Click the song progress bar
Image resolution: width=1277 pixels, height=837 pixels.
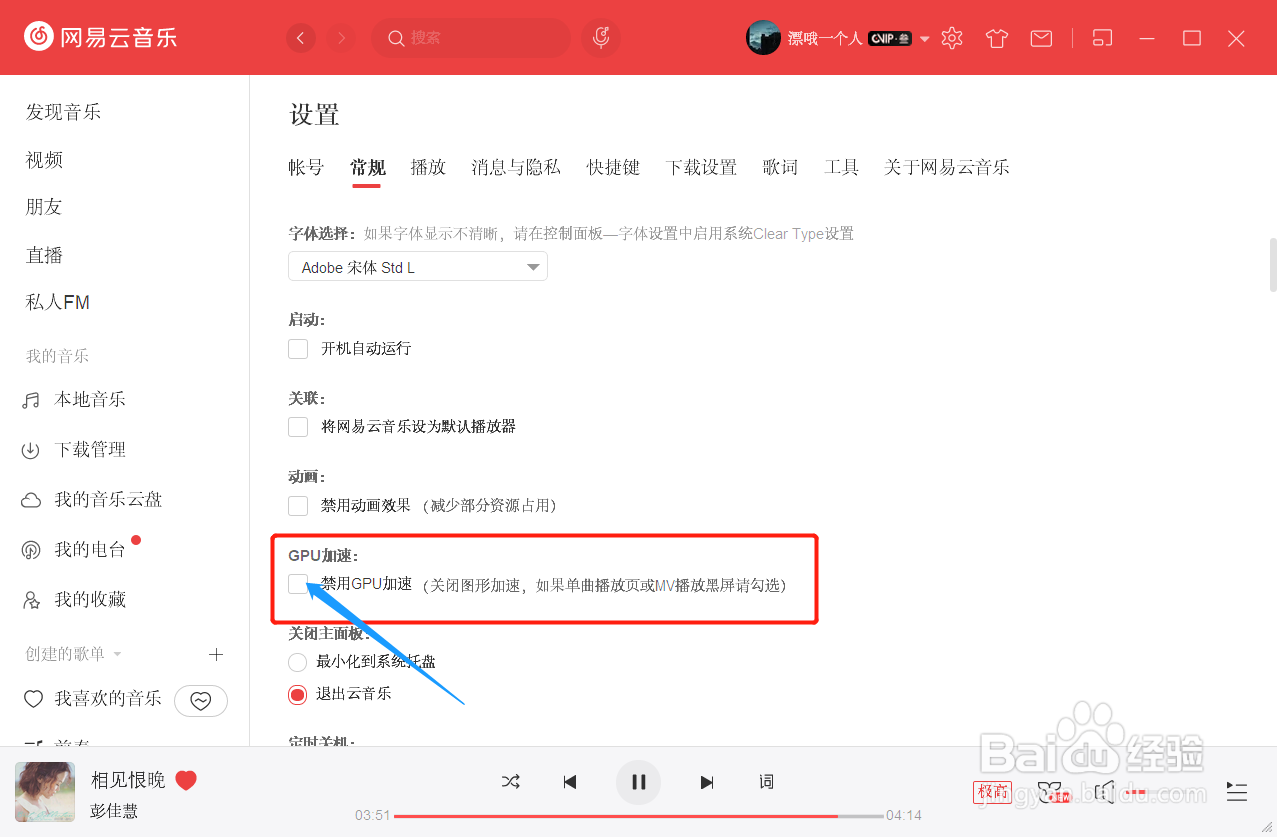pyautogui.click(x=638, y=816)
